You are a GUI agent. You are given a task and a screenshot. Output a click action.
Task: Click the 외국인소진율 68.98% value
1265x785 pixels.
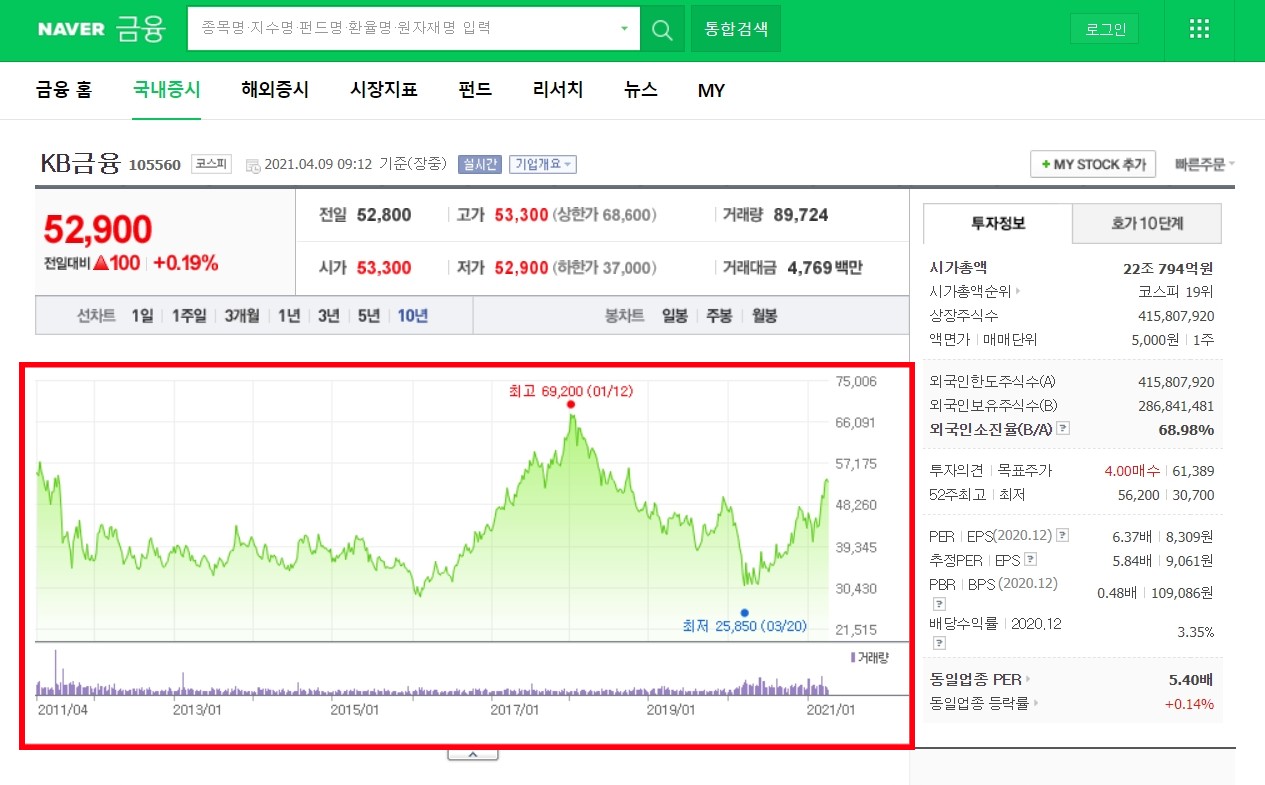click(x=1186, y=430)
